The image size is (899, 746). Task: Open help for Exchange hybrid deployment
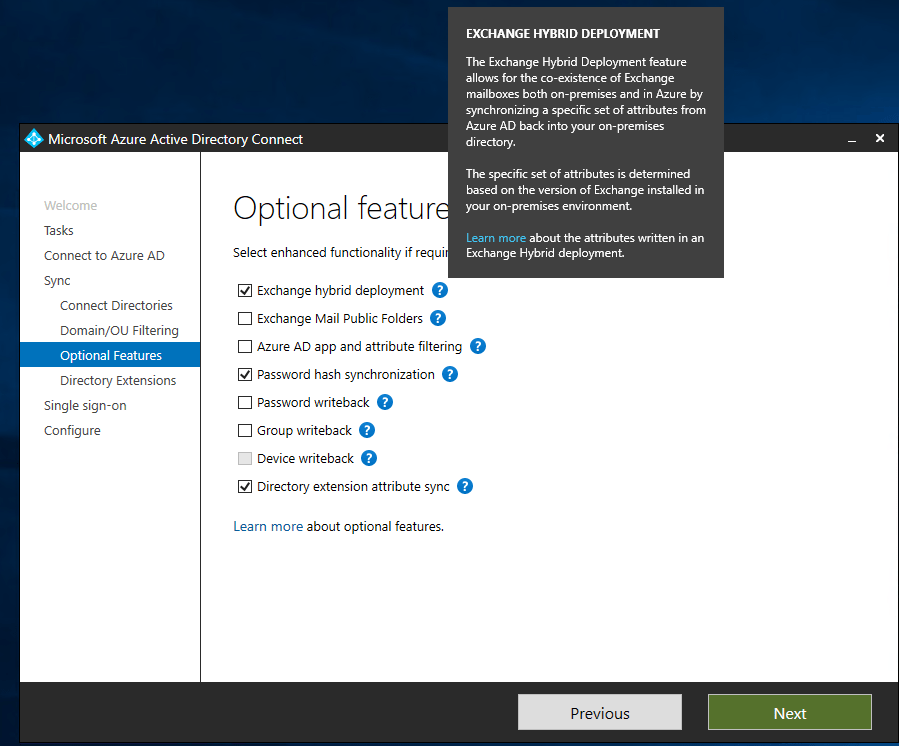click(x=440, y=290)
